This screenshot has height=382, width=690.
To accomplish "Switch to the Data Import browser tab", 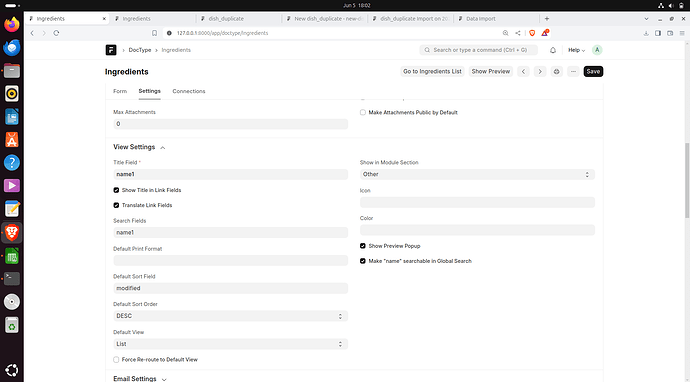I will point(497,19).
